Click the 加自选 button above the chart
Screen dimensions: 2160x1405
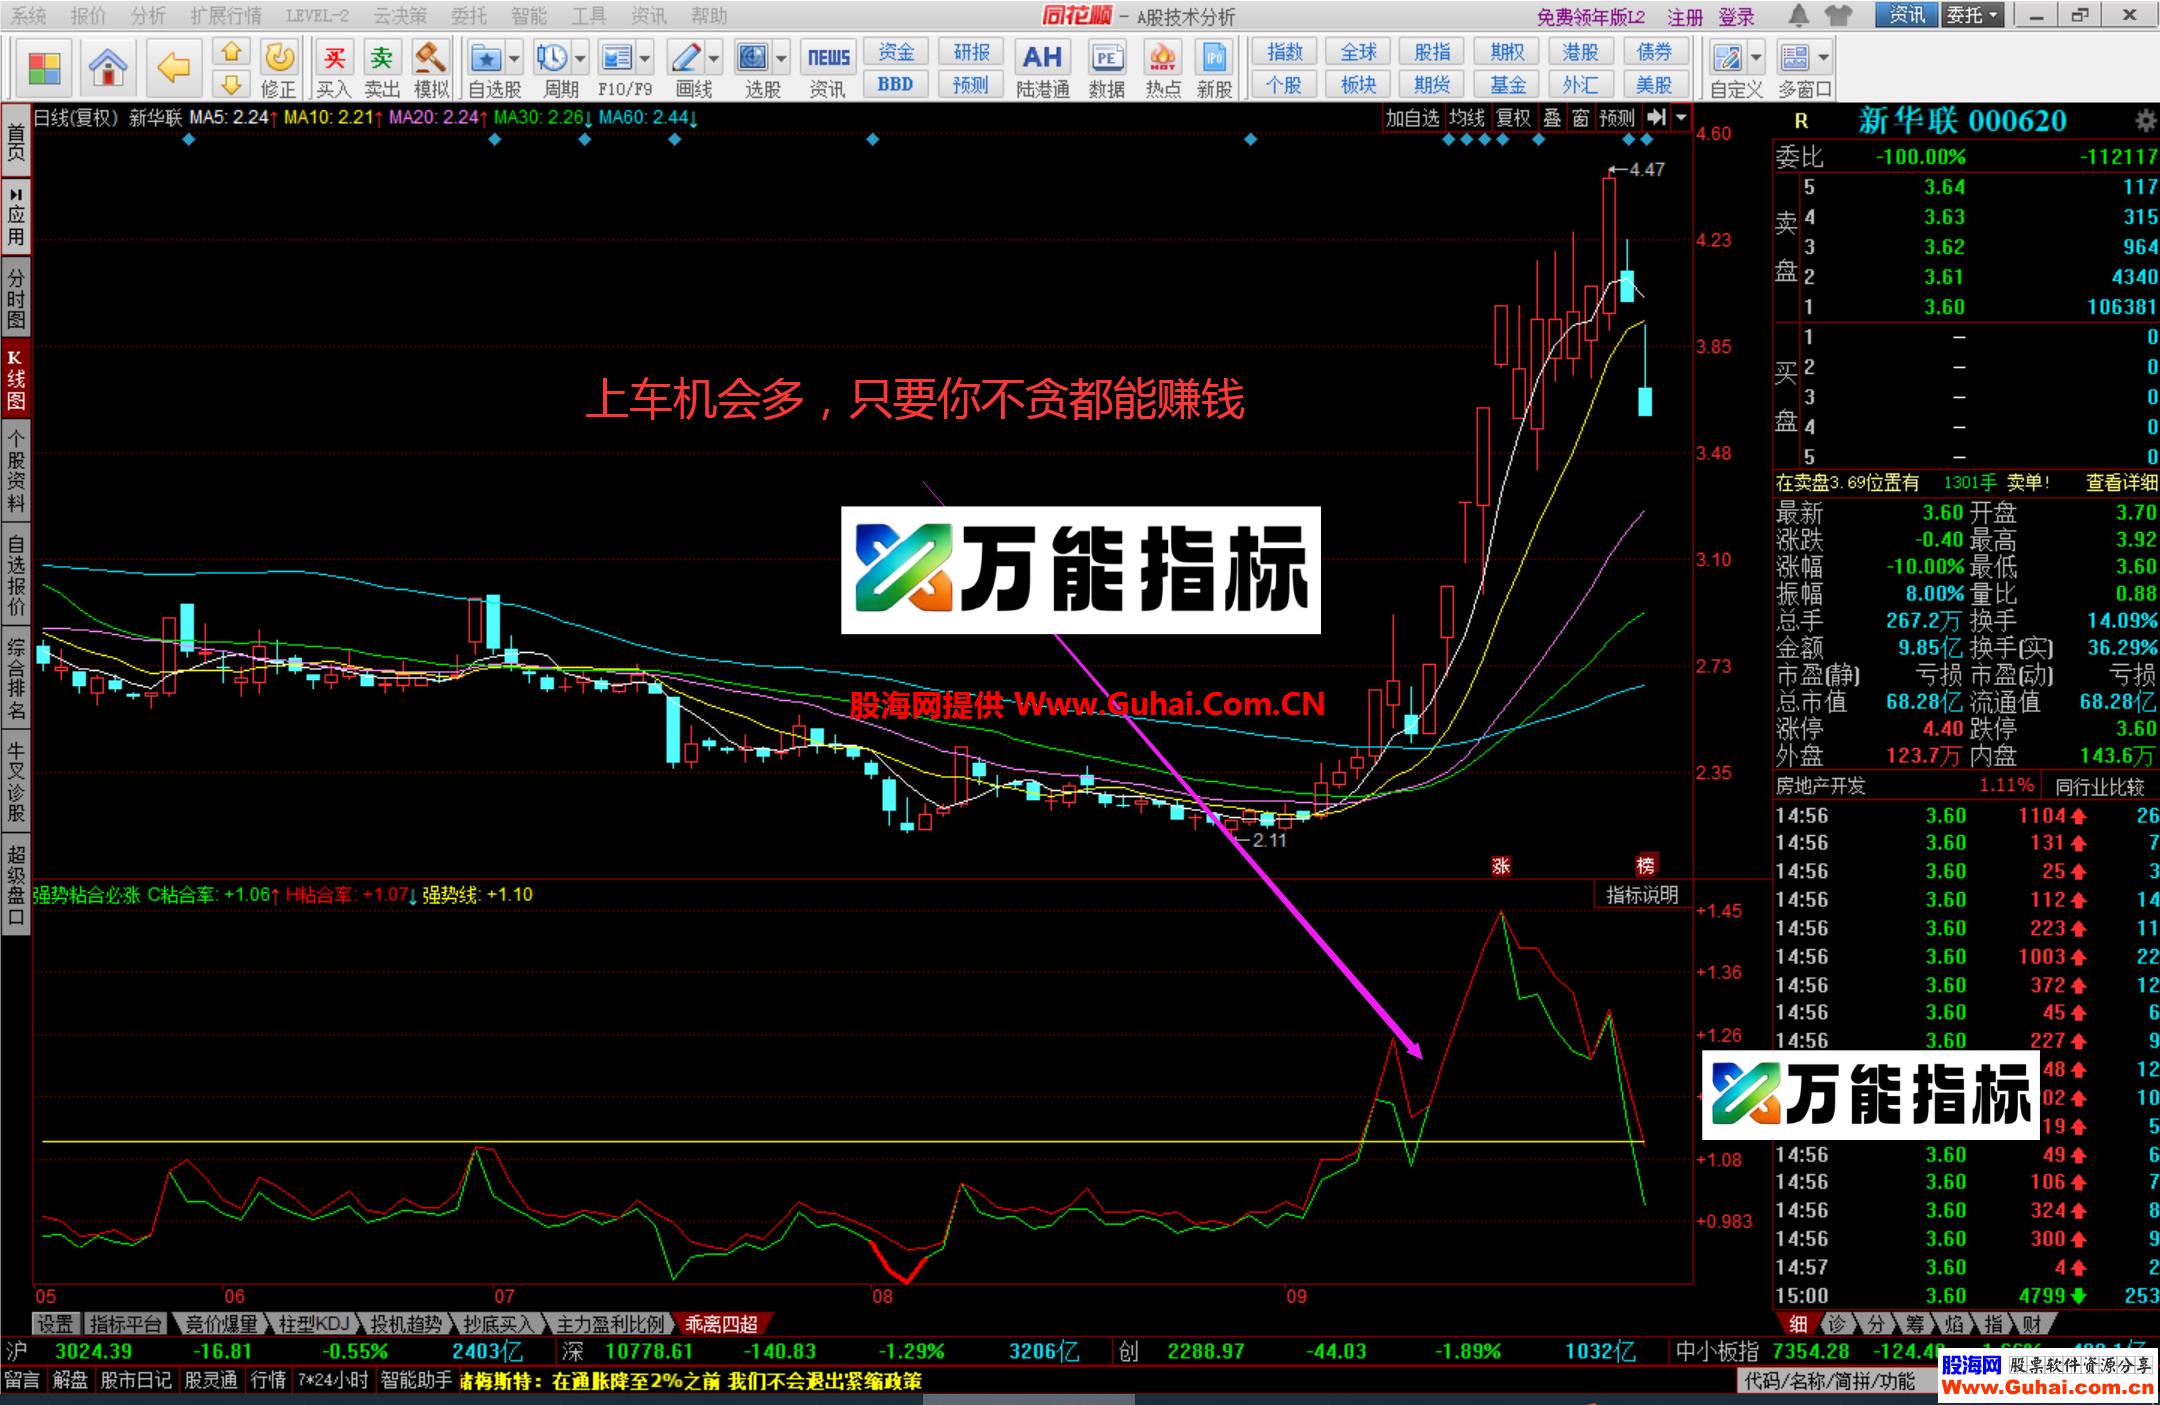tap(1414, 117)
